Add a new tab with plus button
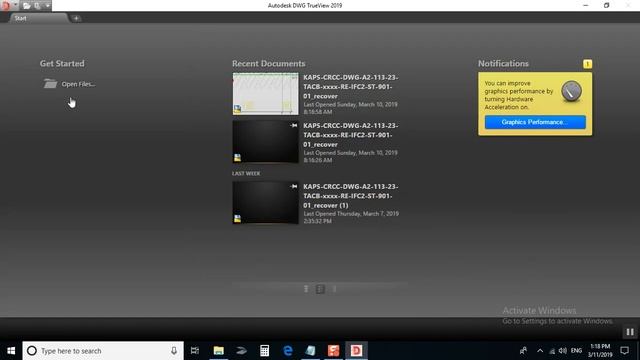 76,18
